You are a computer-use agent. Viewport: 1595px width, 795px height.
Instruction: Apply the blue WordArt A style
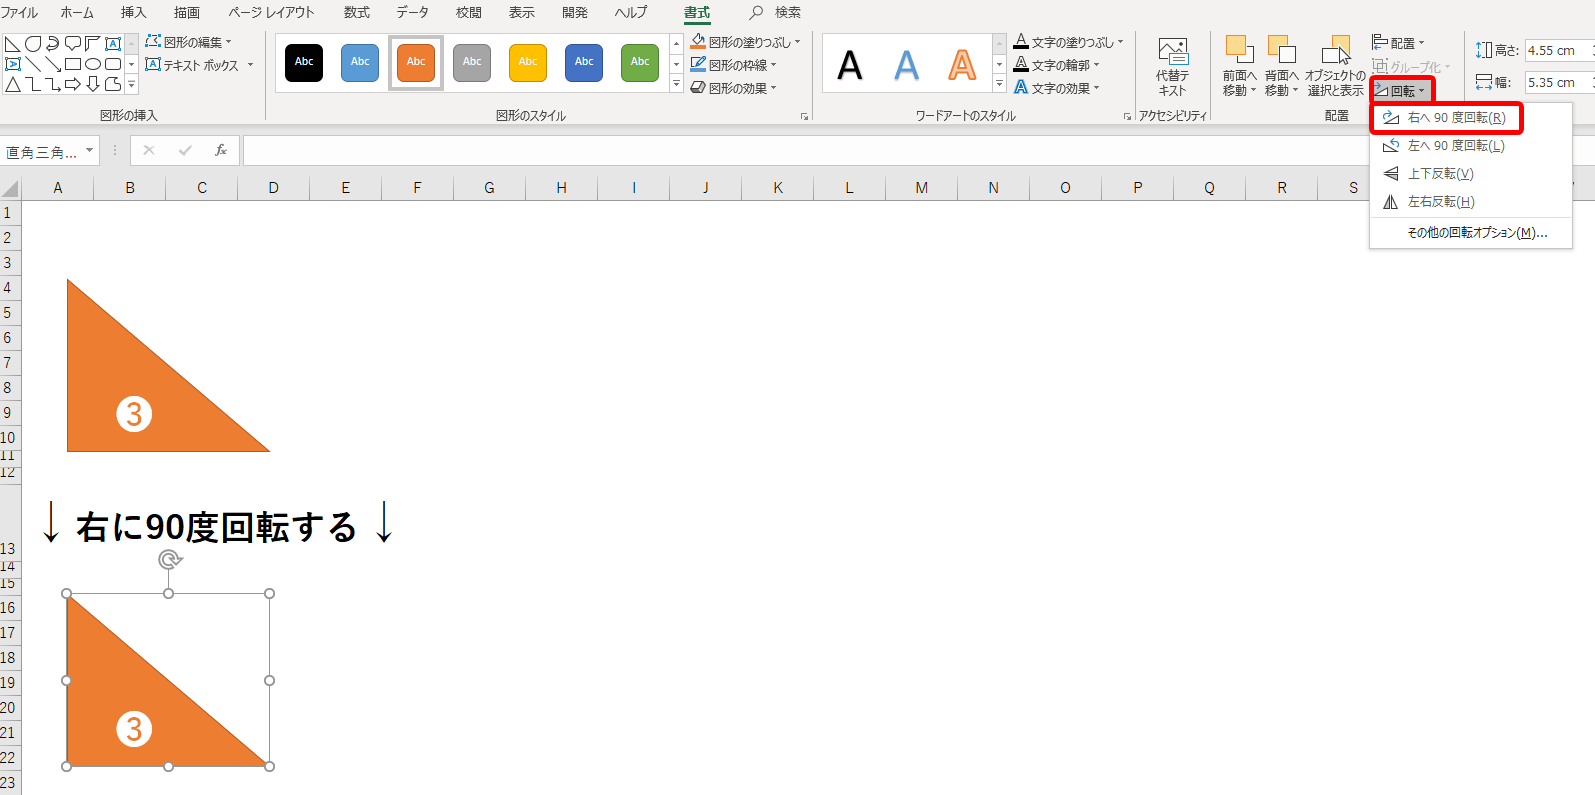pyautogui.click(x=906, y=66)
